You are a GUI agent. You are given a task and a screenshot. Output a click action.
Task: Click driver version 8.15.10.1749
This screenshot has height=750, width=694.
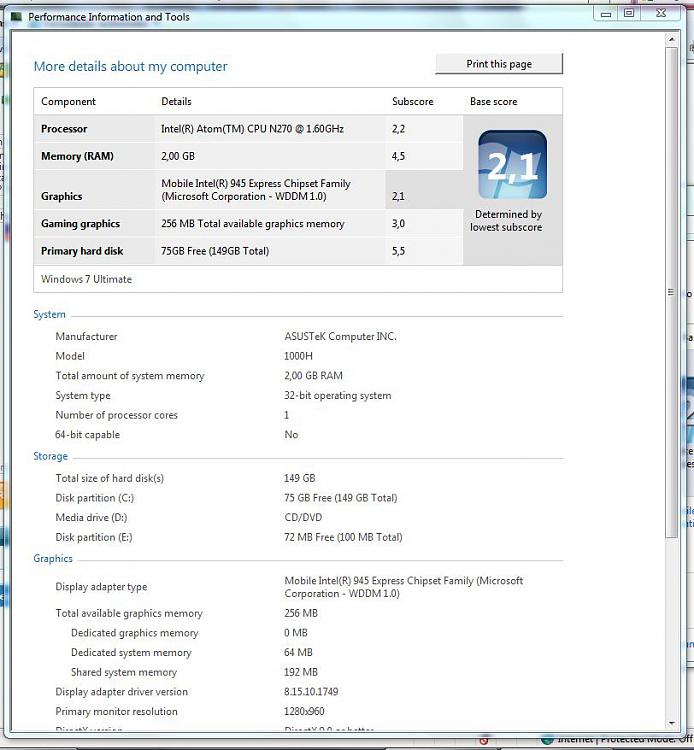coord(311,692)
